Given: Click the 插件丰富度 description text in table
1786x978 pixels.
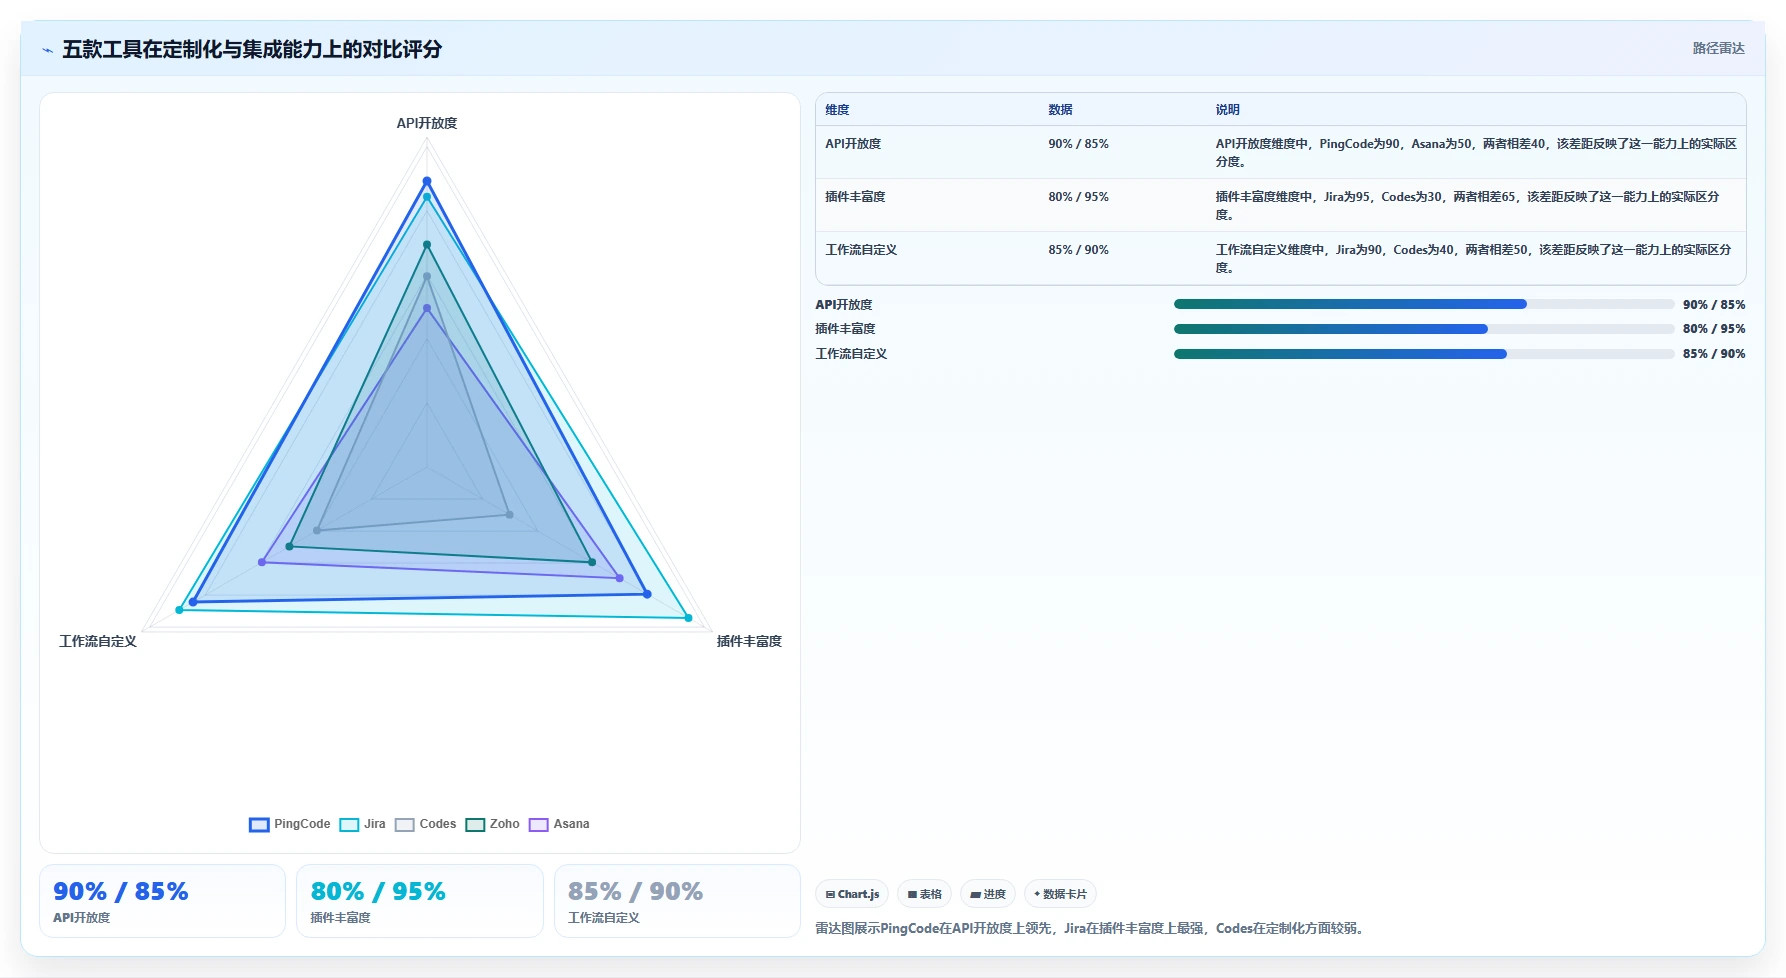Looking at the screenshot, I should coord(1468,206).
